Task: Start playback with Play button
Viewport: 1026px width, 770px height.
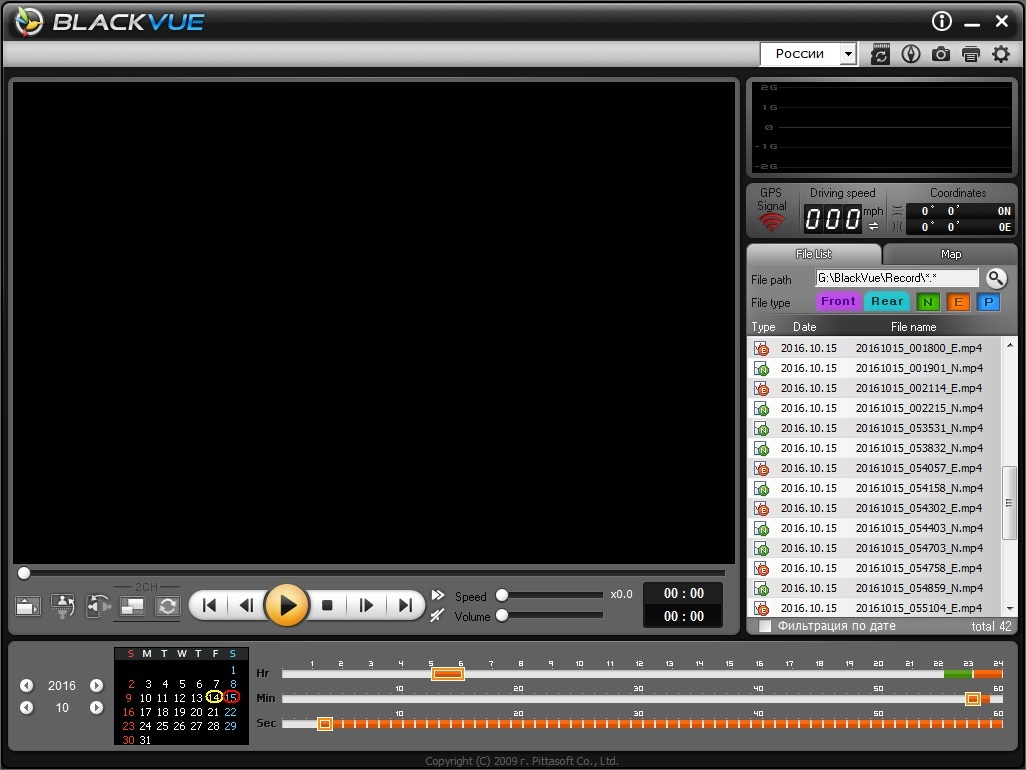Action: point(287,605)
